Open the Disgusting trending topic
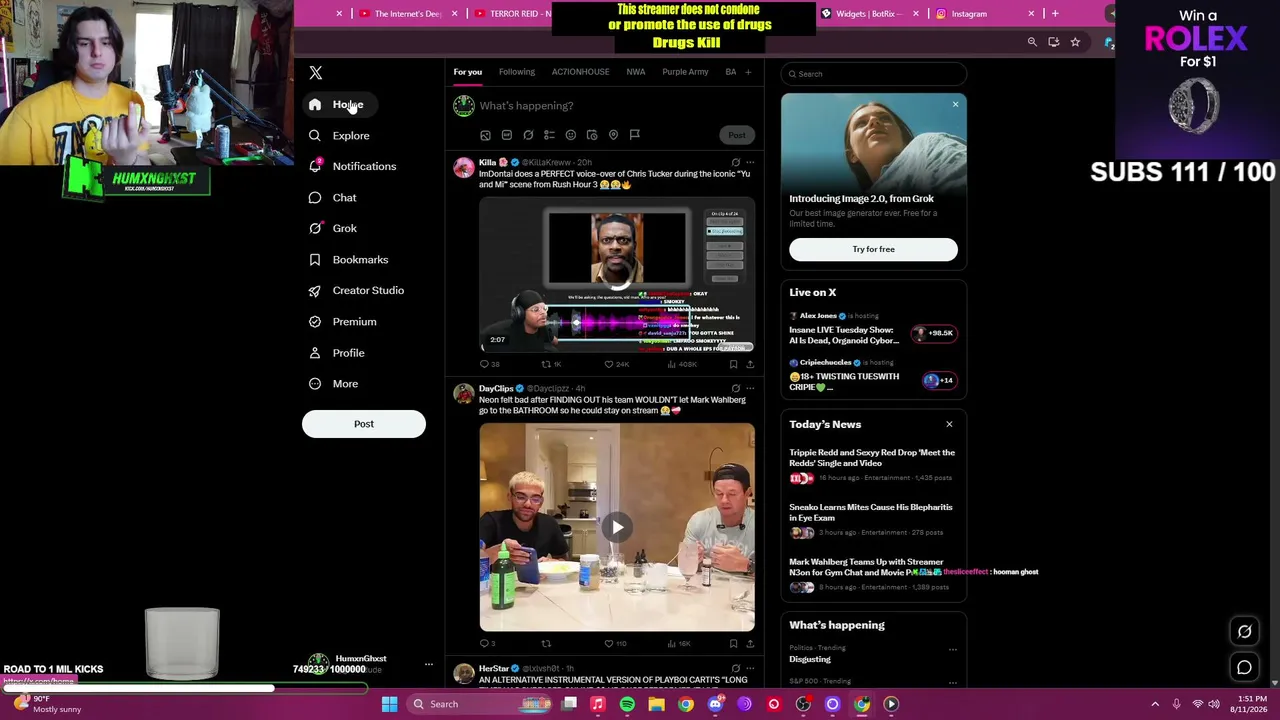1280x720 pixels. click(810, 659)
